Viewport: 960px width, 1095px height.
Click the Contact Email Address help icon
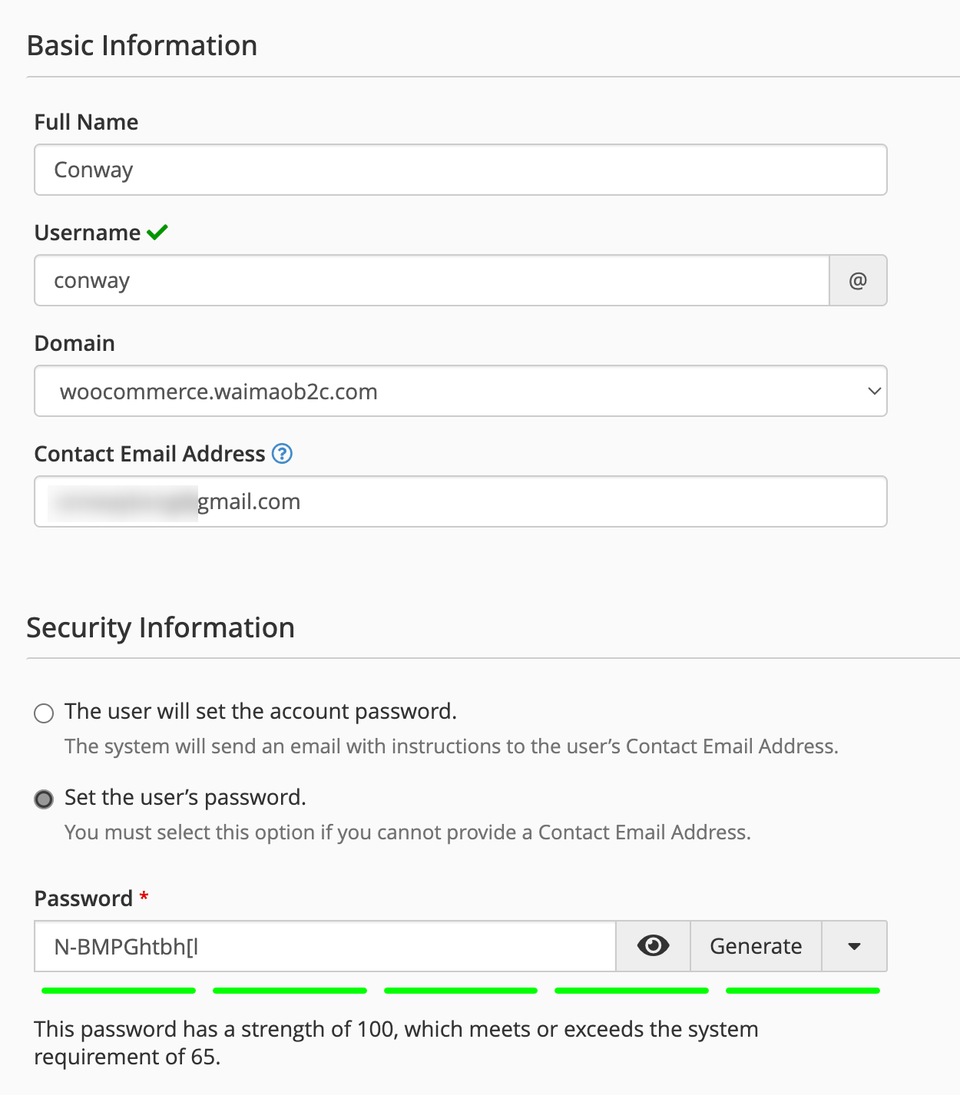282,454
